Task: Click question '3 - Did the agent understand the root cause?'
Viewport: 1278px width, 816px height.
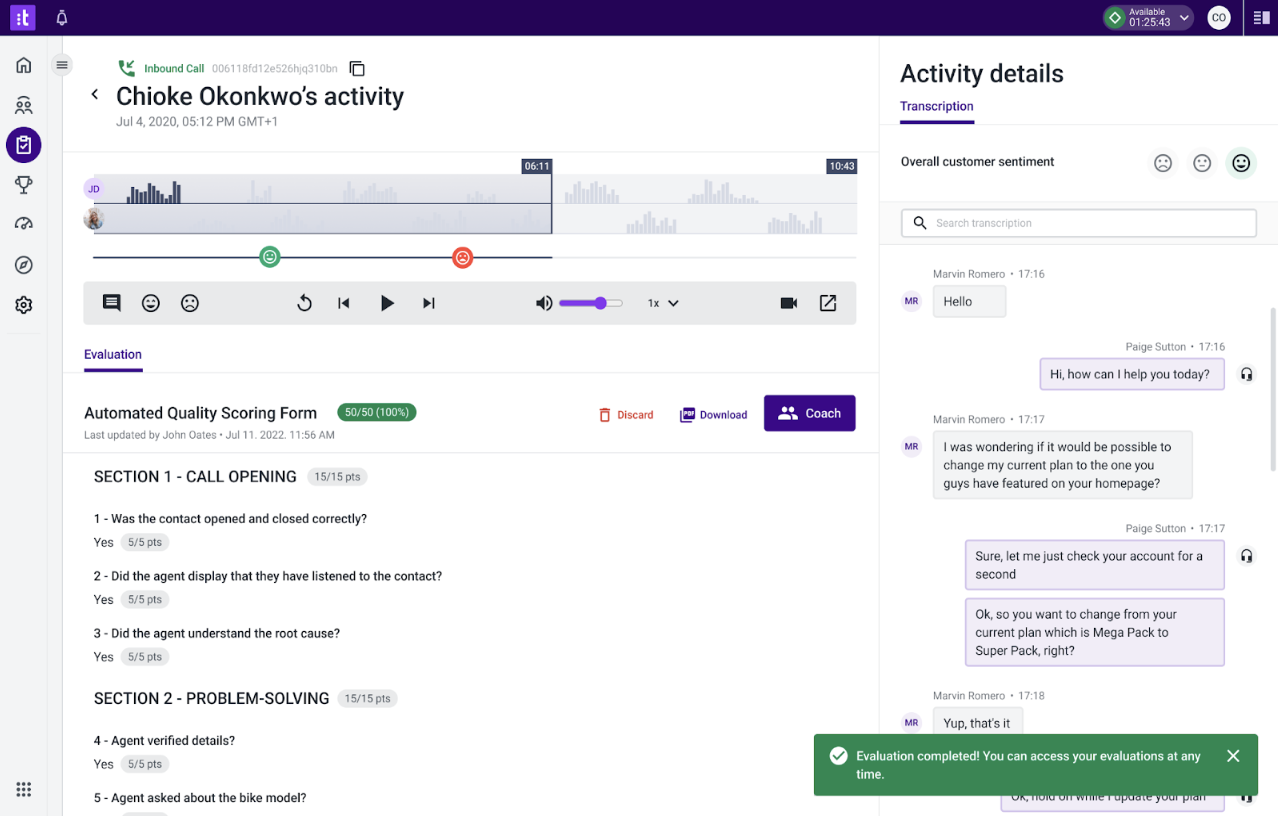Action: pos(217,634)
